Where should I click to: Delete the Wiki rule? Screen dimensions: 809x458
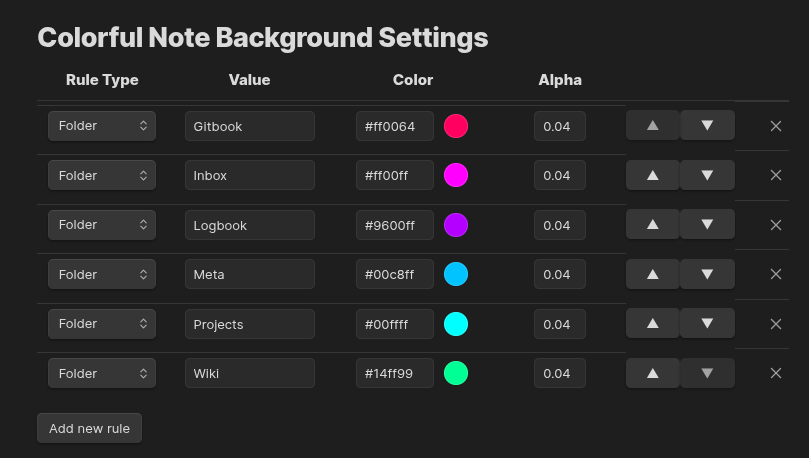[x=775, y=373]
